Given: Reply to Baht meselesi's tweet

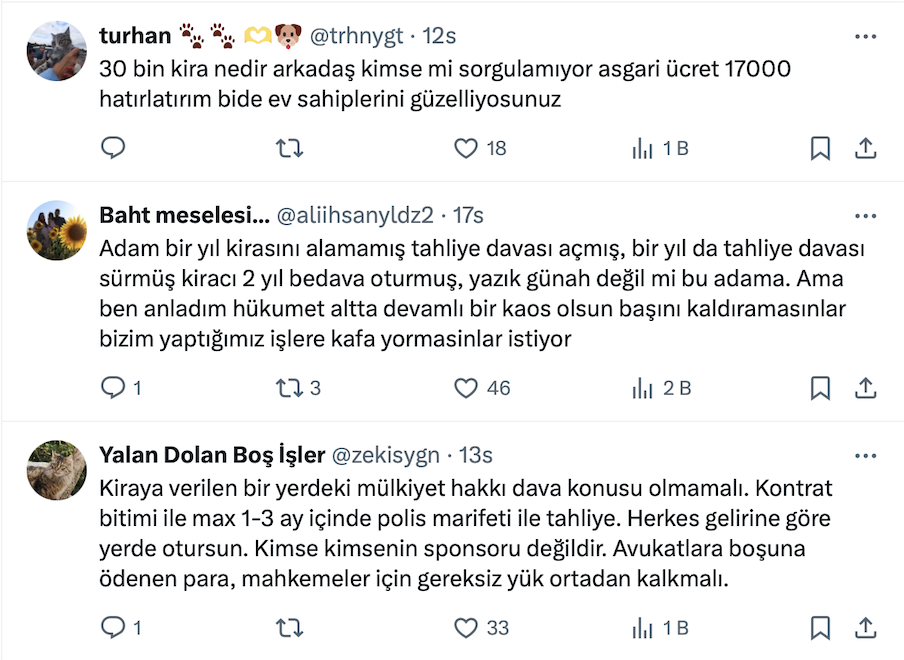Looking at the screenshot, I should (x=114, y=388).
